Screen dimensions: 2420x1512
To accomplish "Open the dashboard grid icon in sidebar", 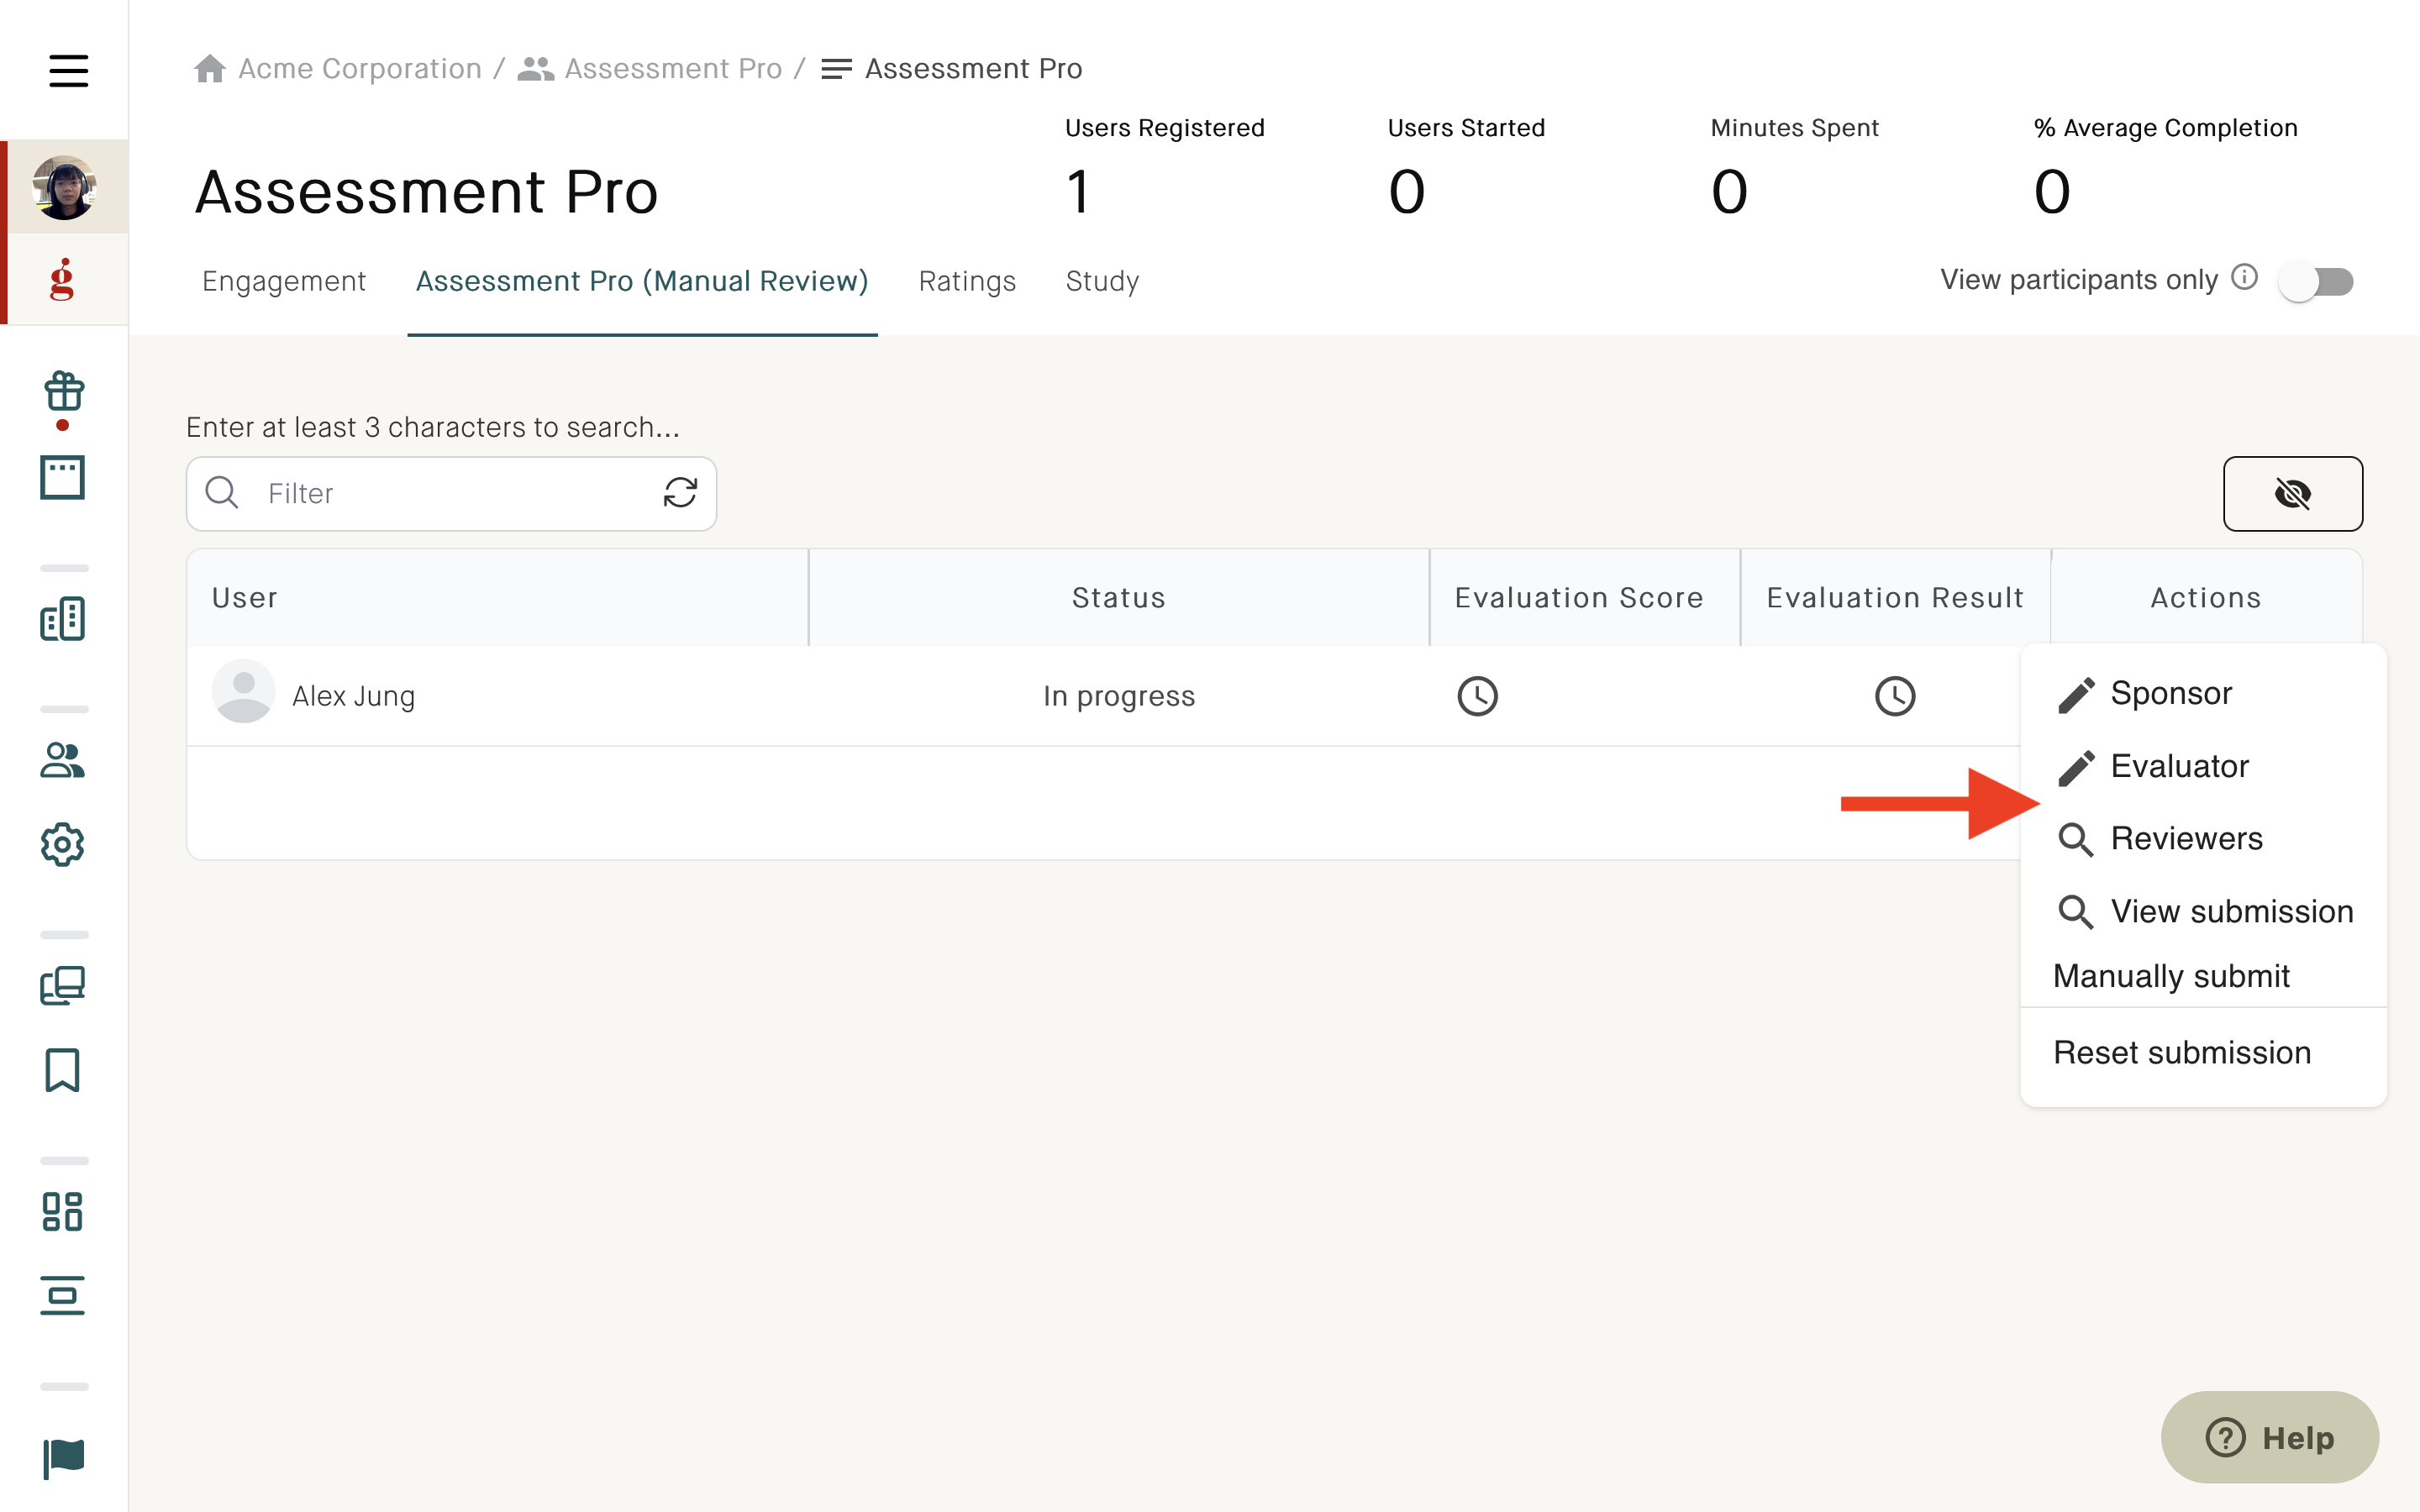I will [63, 1212].
